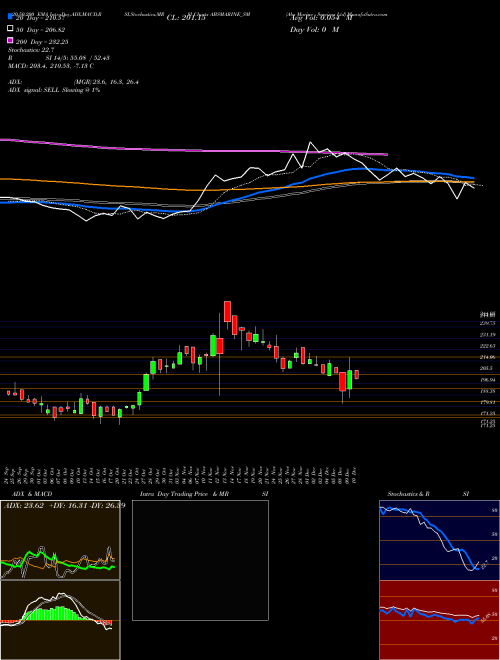500x660 pixels.
Task: Select the '200 Day = 232.25' label
Action: click(x=42, y=41)
